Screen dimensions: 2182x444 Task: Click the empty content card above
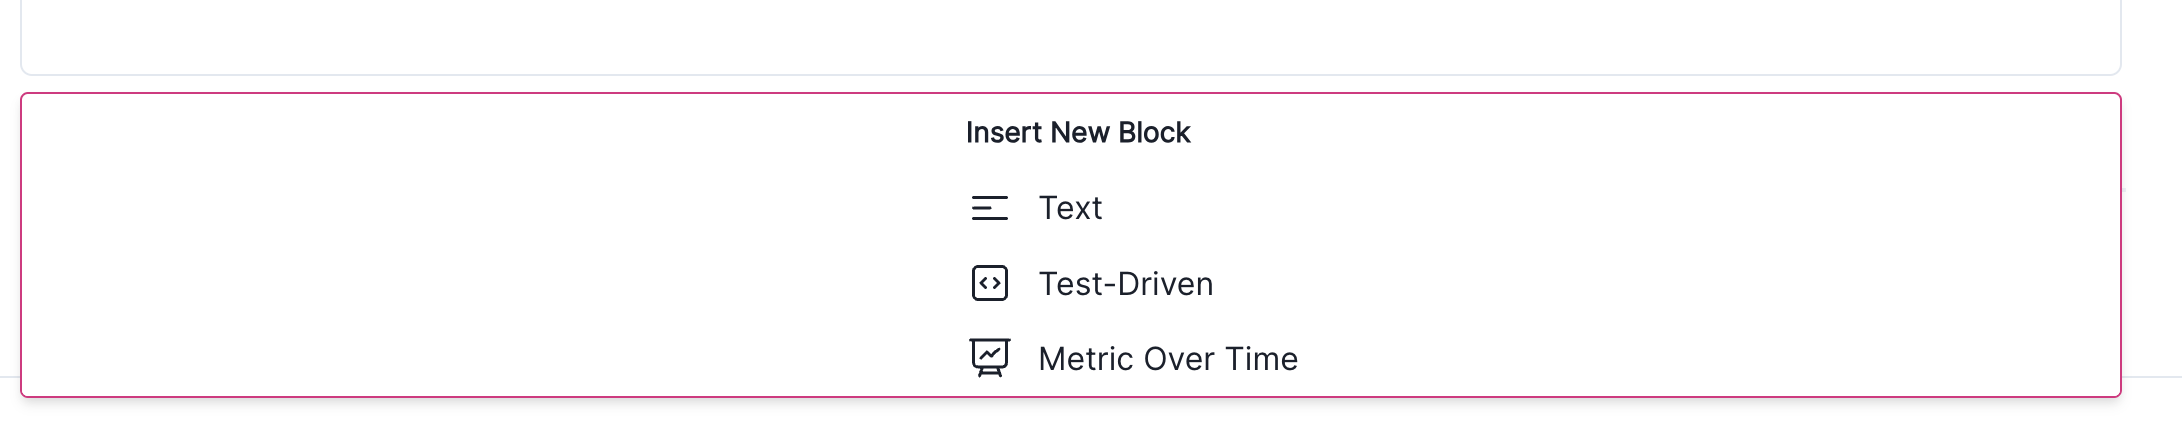point(1070,35)
